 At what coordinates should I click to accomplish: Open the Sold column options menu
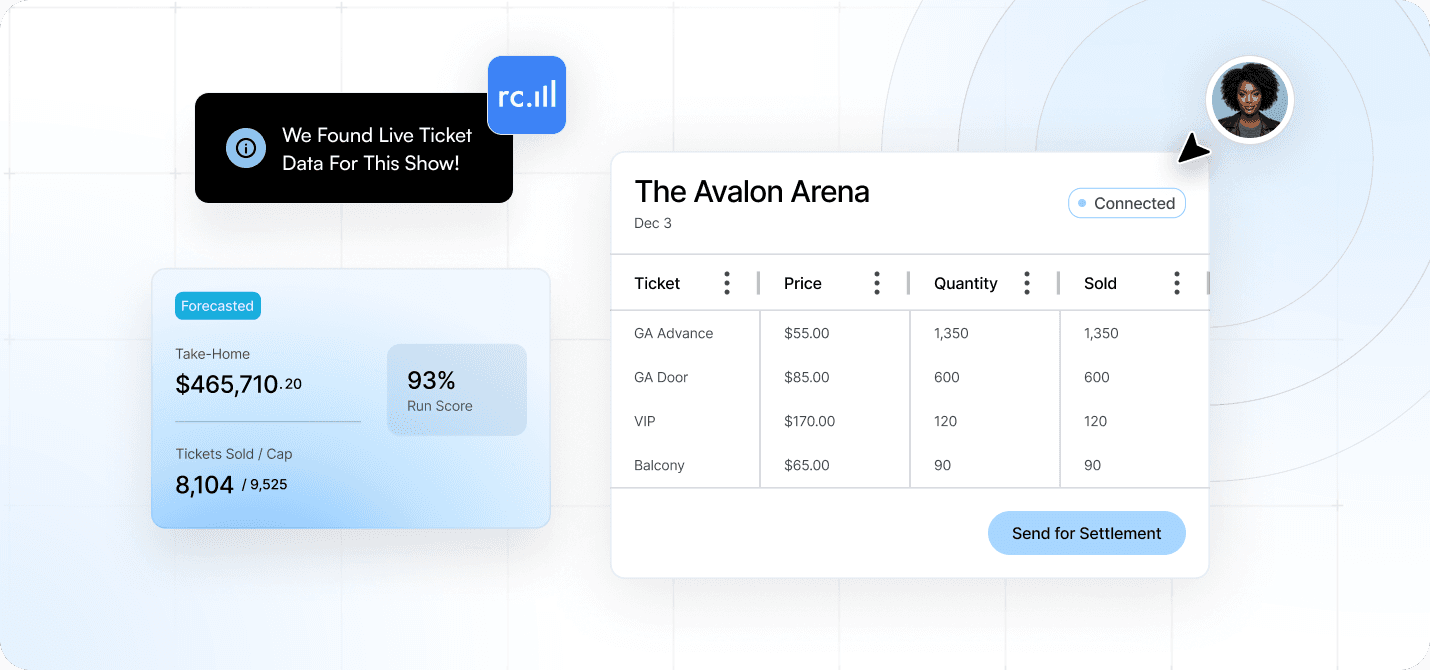1177,283
